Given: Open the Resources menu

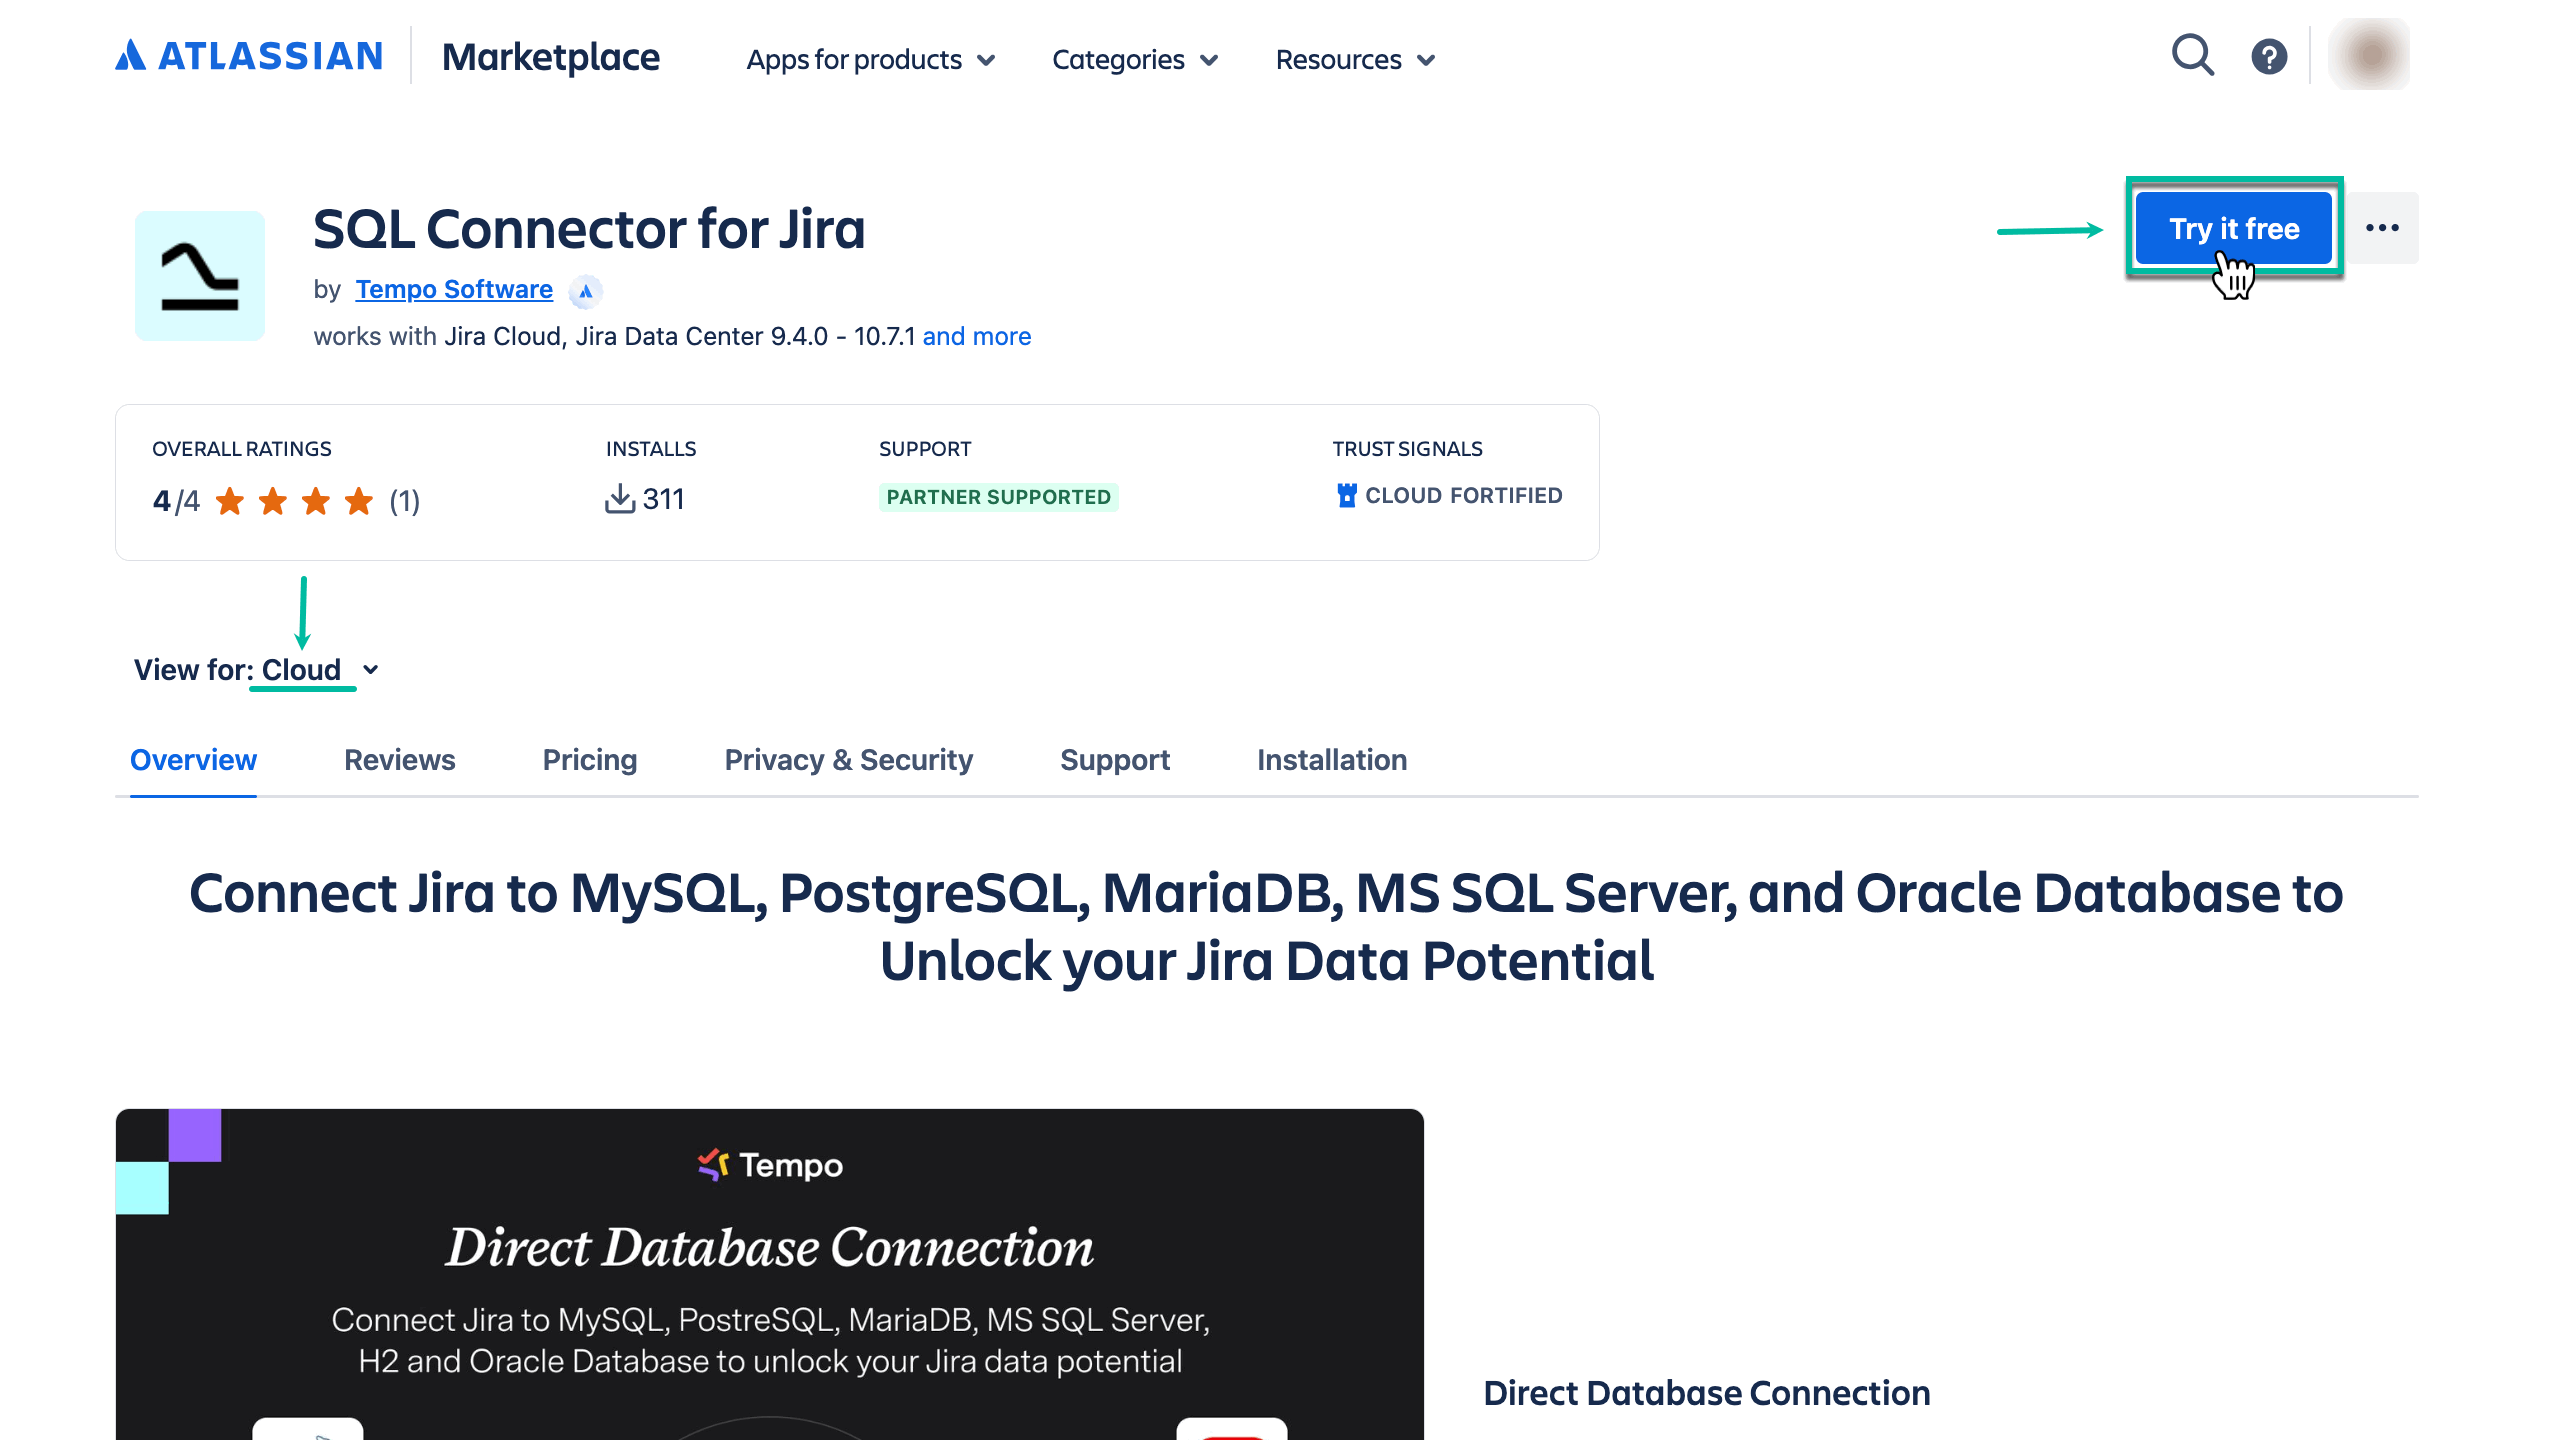Looking at the screenshot, I should tap(1355, 60).
